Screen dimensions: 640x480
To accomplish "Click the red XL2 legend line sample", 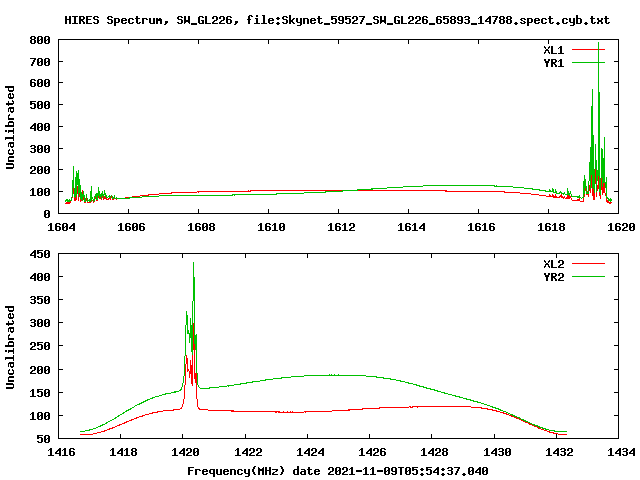I will [x=588, y=263].
